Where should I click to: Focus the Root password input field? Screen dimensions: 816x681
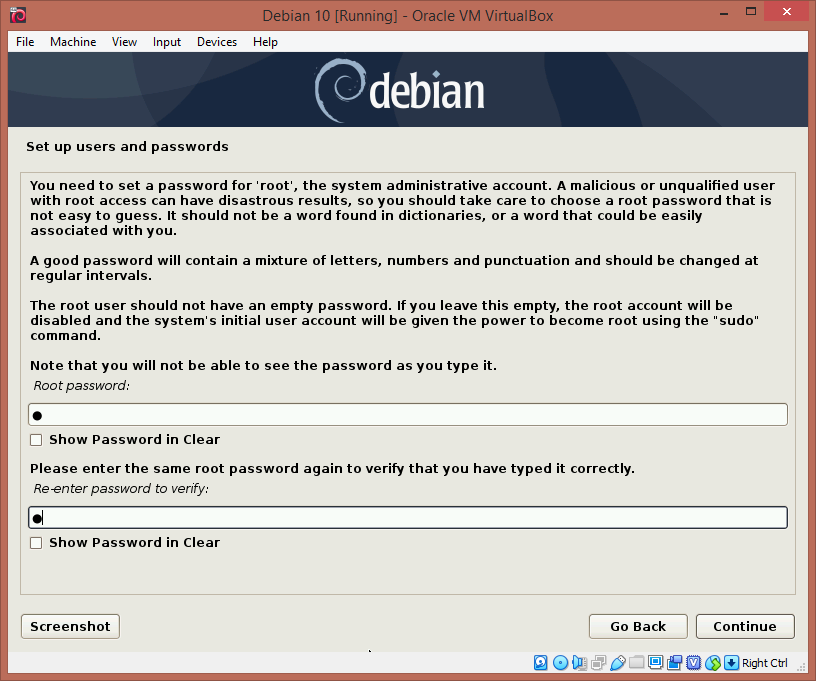(x=407, y=415)
